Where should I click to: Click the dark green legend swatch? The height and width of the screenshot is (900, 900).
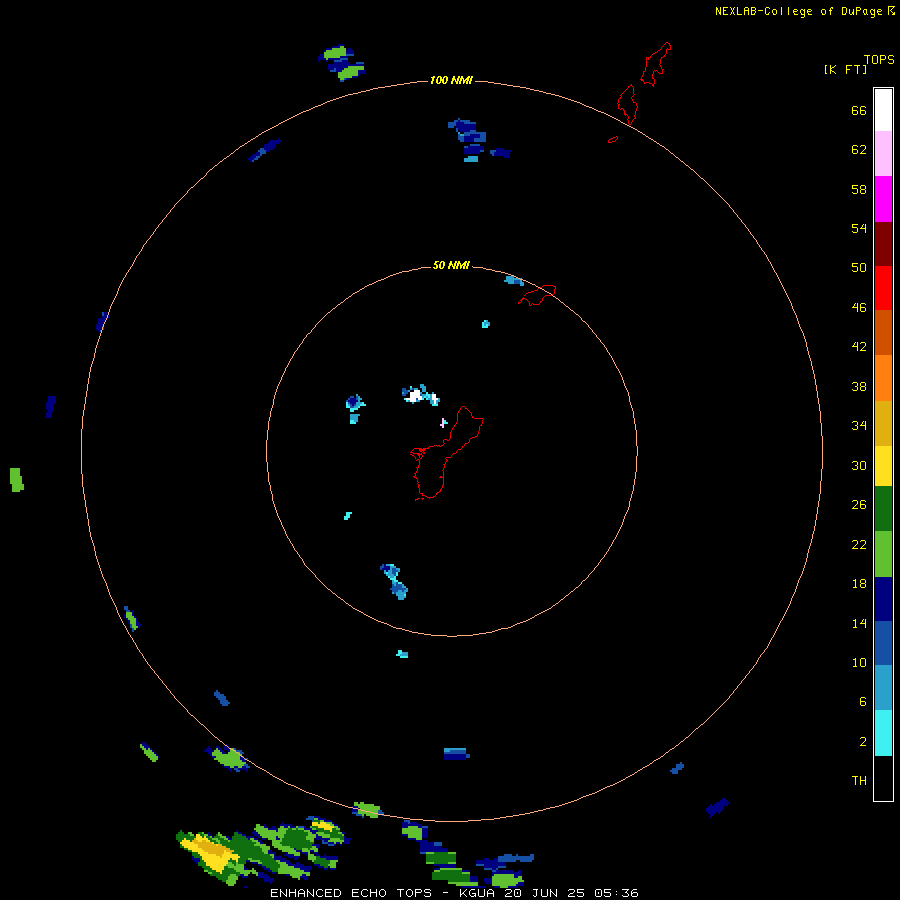click(x=883, y=509)
